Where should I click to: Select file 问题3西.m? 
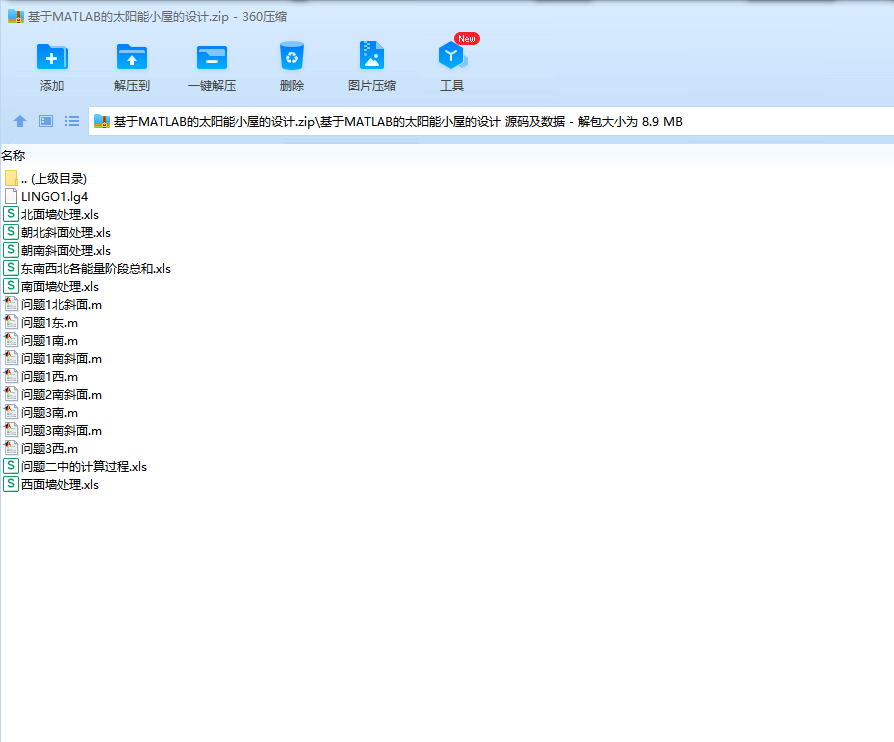tap(41, 448)
